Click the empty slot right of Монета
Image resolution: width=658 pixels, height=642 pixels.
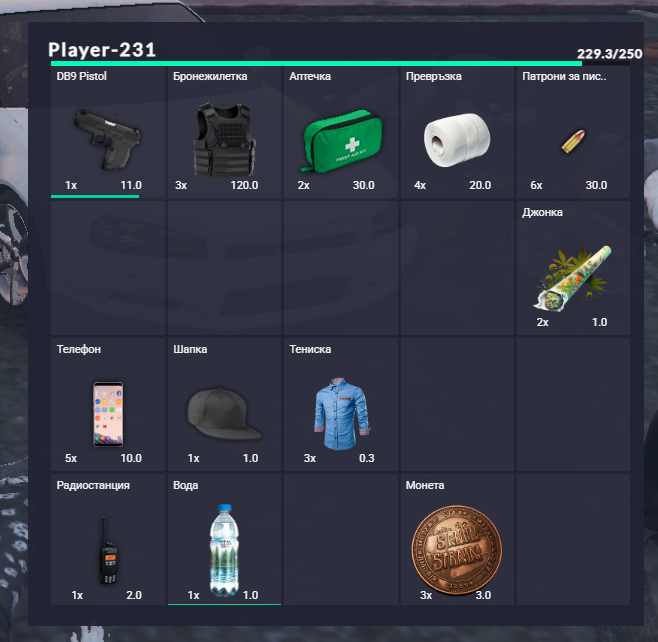pyautogui.click(x=573, y=540)
